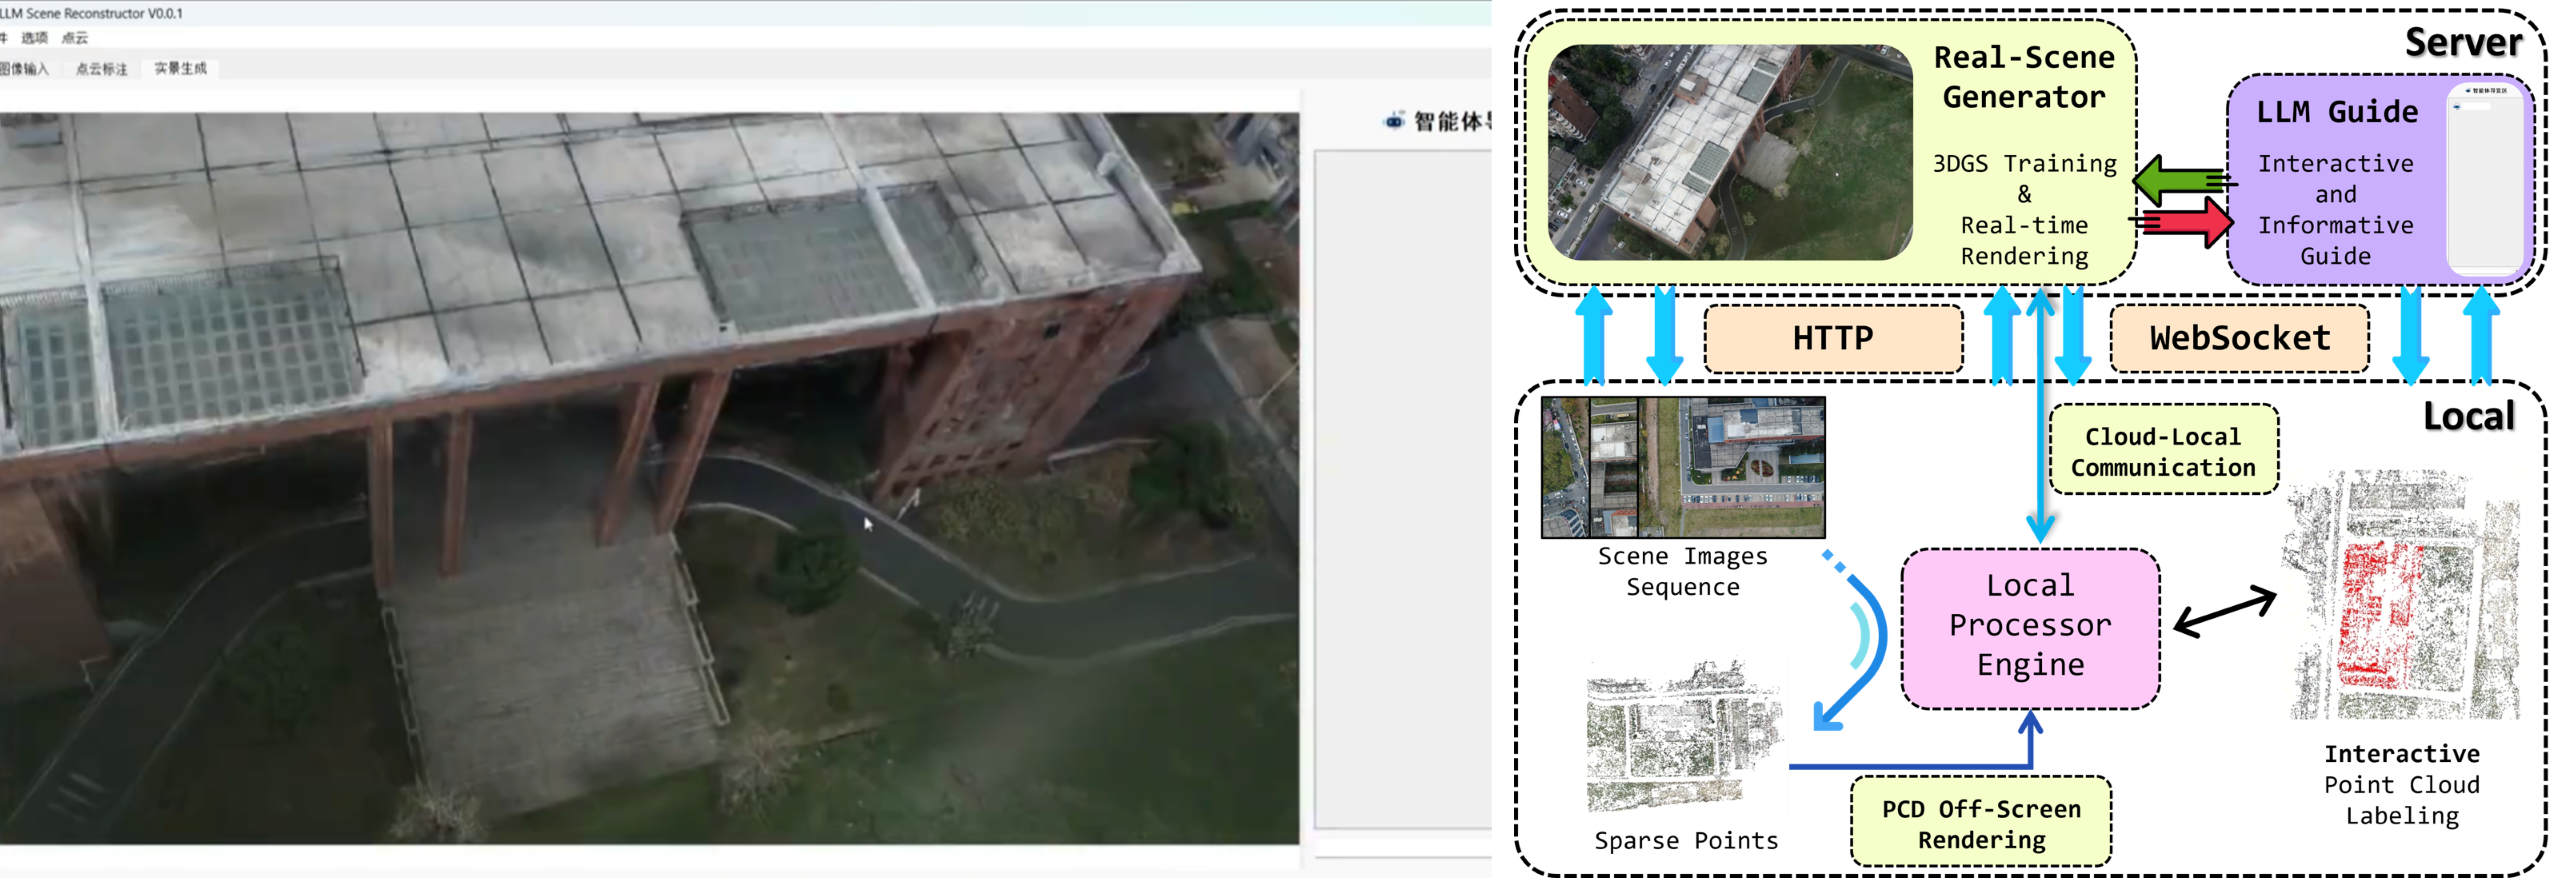Screen dimensions: 2554x878
Task: Click the Interactive and Informative Guide text
Action: tap(2335, 209)
